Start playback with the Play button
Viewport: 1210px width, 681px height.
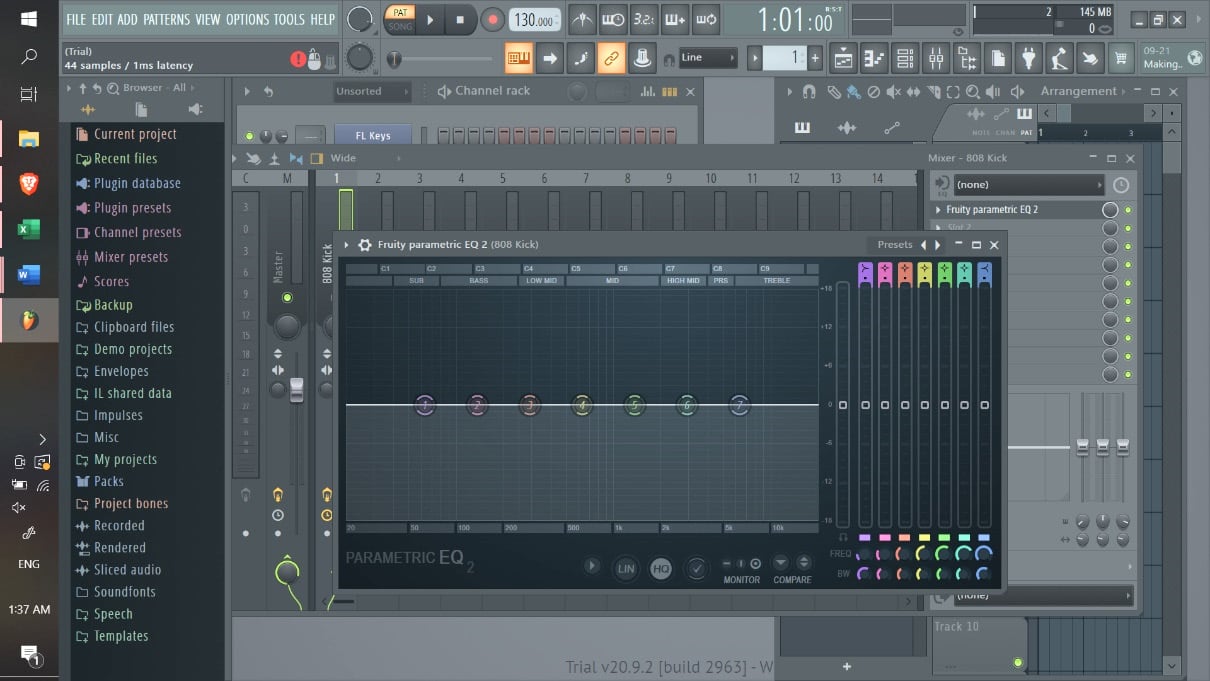(431, 19)
